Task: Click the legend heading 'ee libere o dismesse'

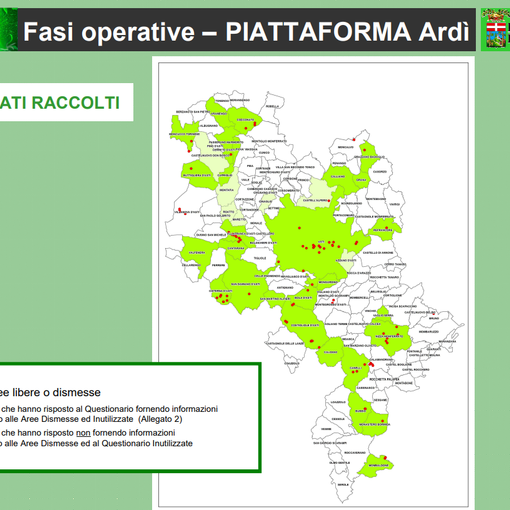Action: pyautogui.click(x=50, y=392)
